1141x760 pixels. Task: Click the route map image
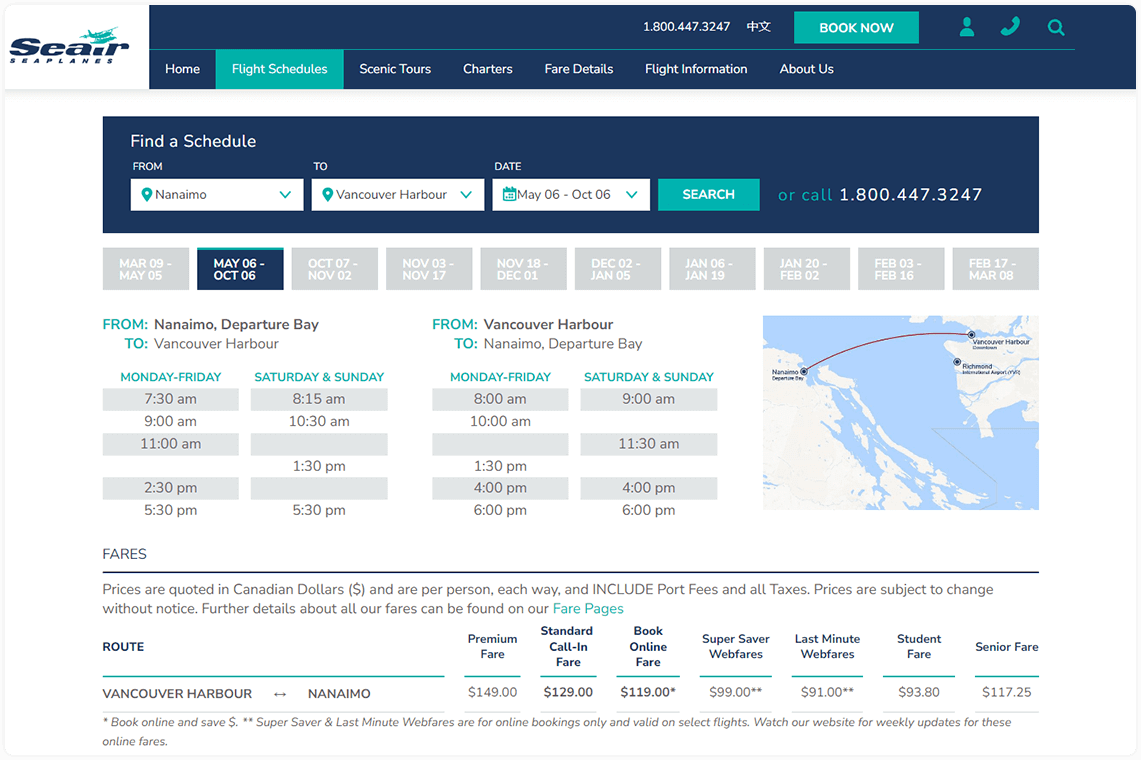(901, 412)
